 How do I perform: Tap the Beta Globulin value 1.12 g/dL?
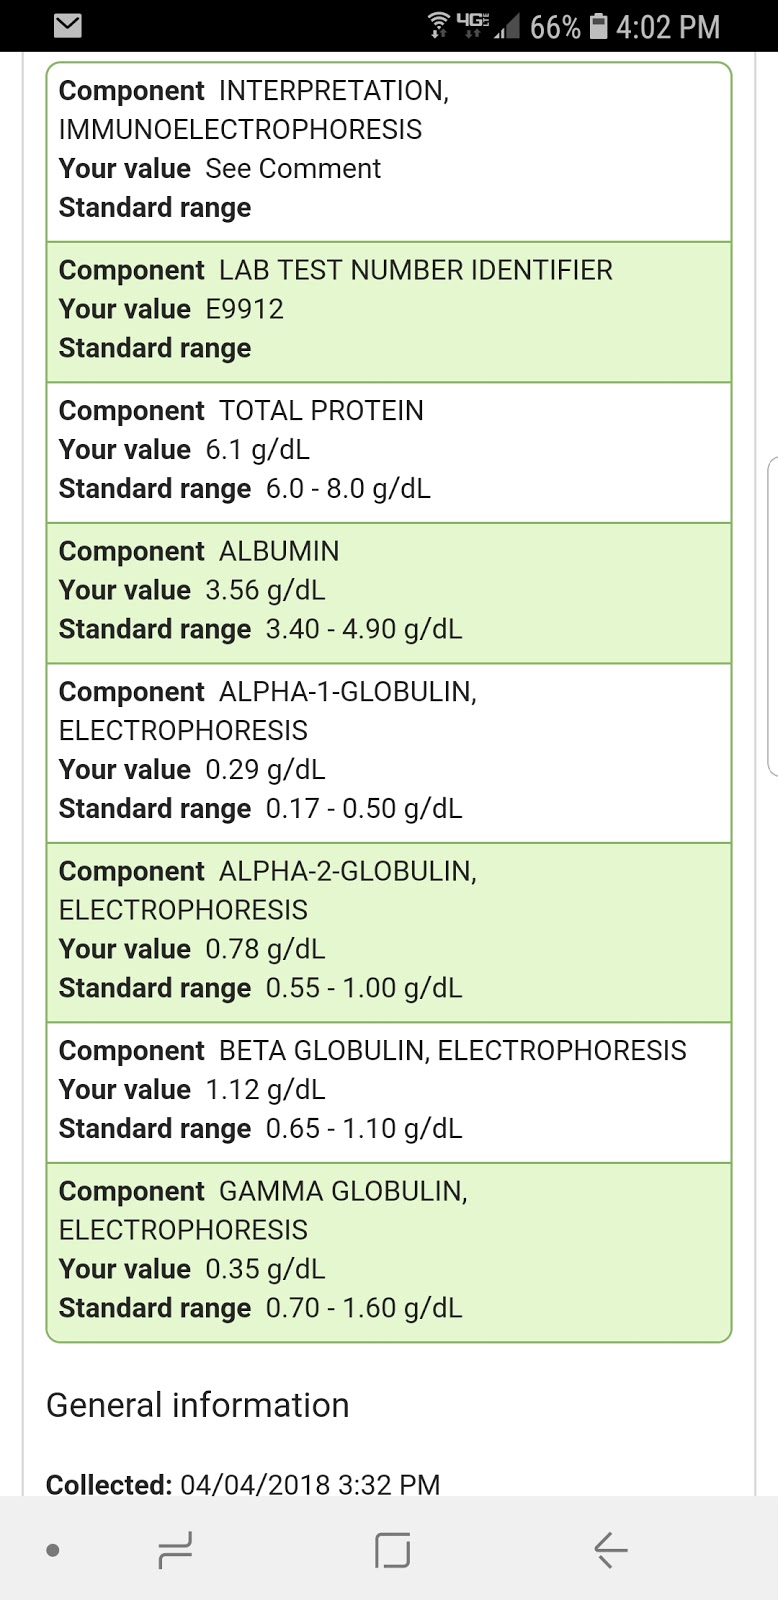coord(265,1089)
